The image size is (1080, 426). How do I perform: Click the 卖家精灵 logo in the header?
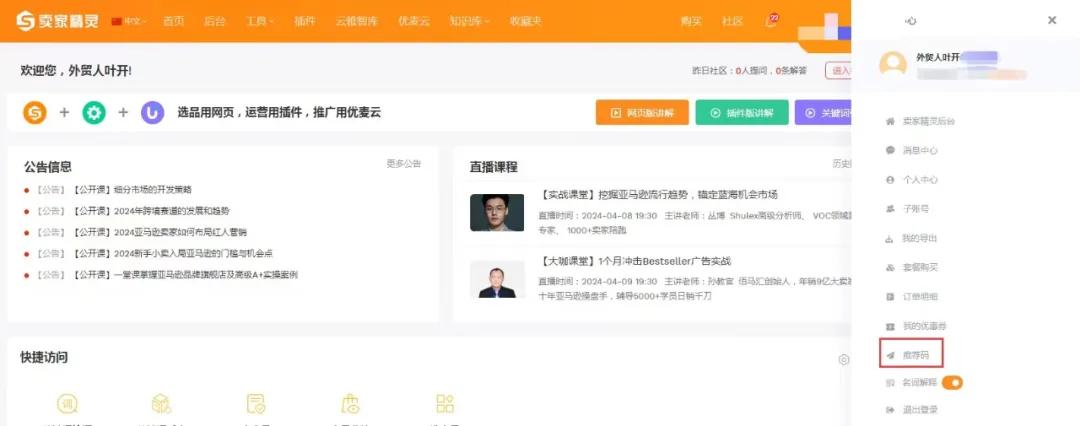click(59, 21)
